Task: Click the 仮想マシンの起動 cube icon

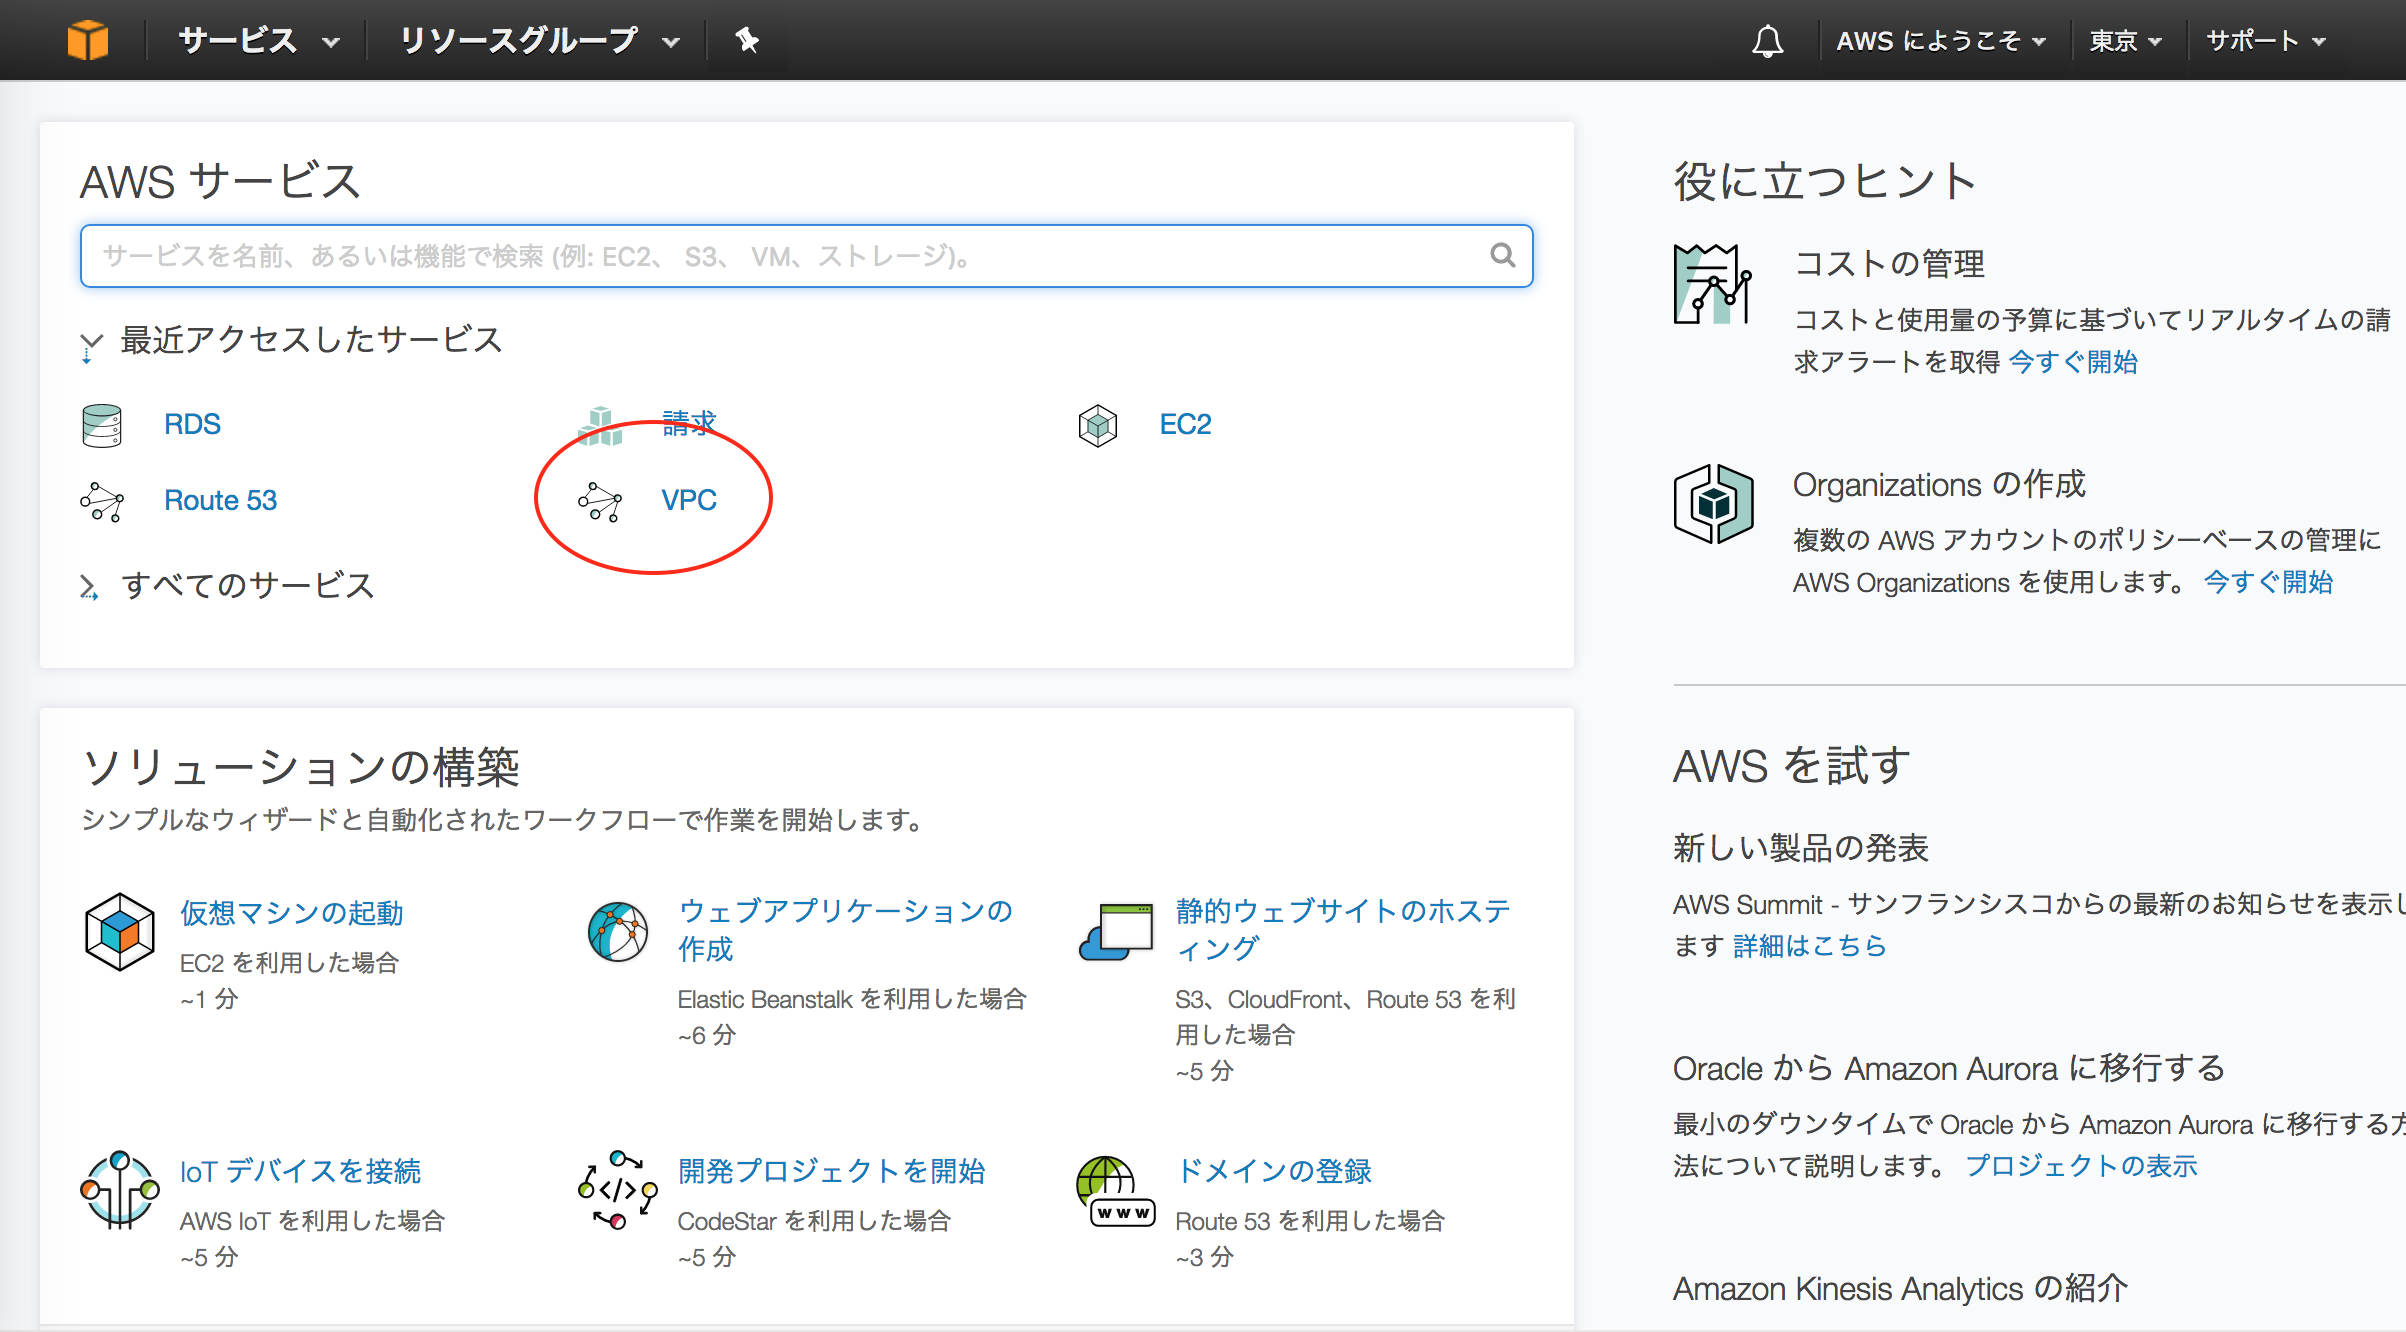Action: pyautogui.click(x=120, y=932)
